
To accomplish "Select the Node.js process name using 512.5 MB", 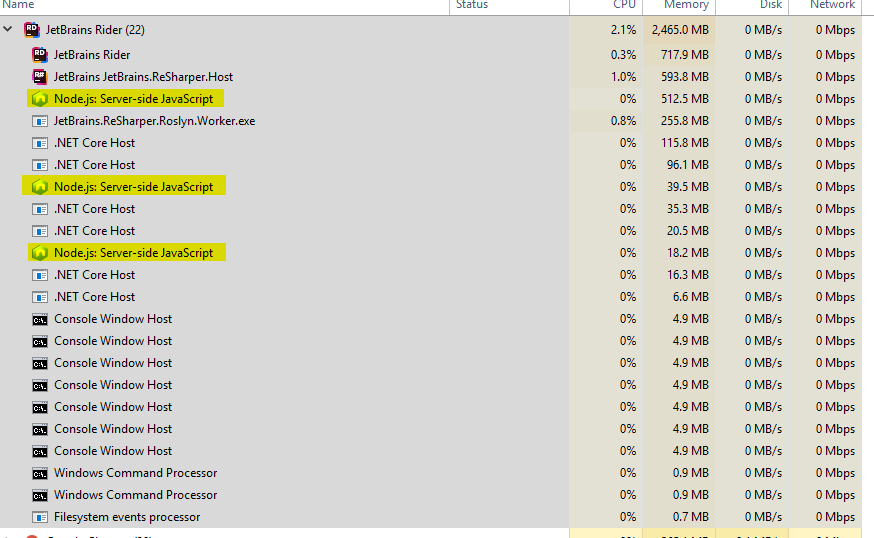I will [x=133, y=99].
